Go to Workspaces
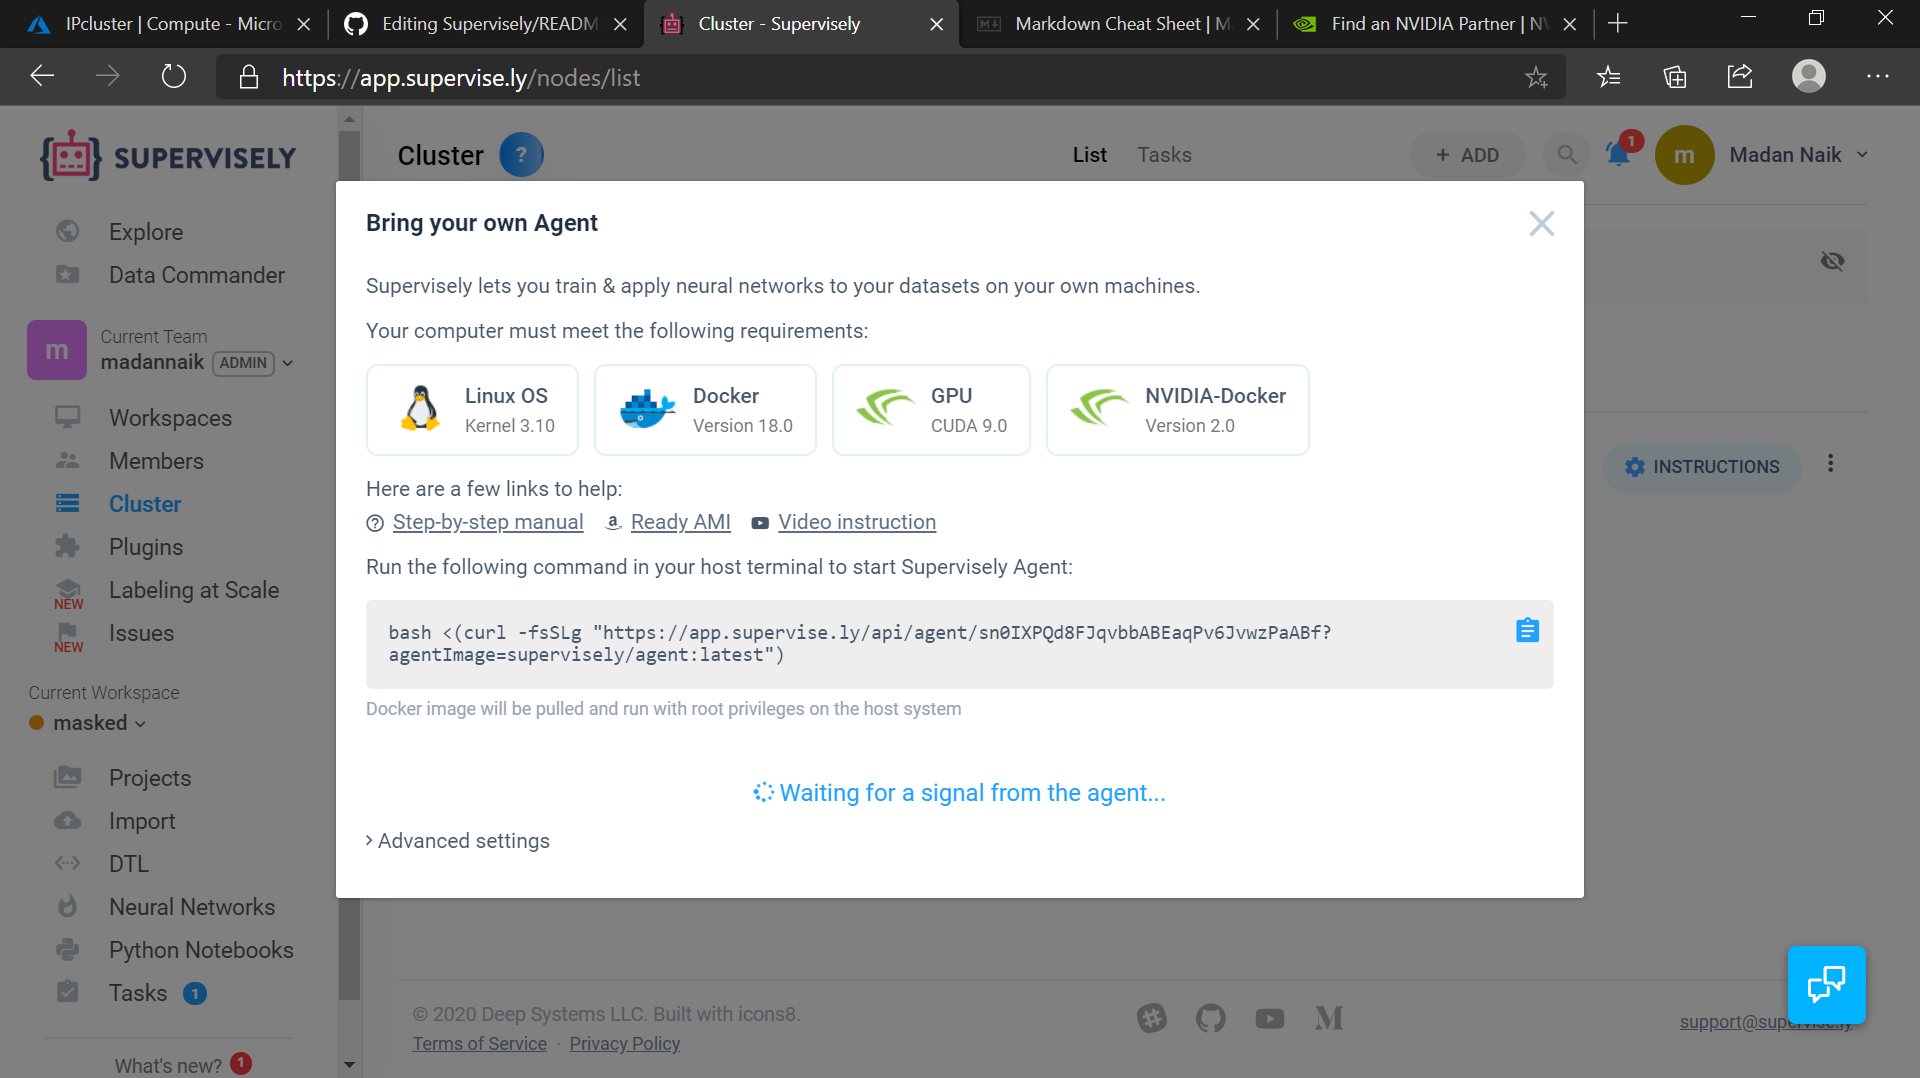 pyautogui.click(x=170, y=417)
